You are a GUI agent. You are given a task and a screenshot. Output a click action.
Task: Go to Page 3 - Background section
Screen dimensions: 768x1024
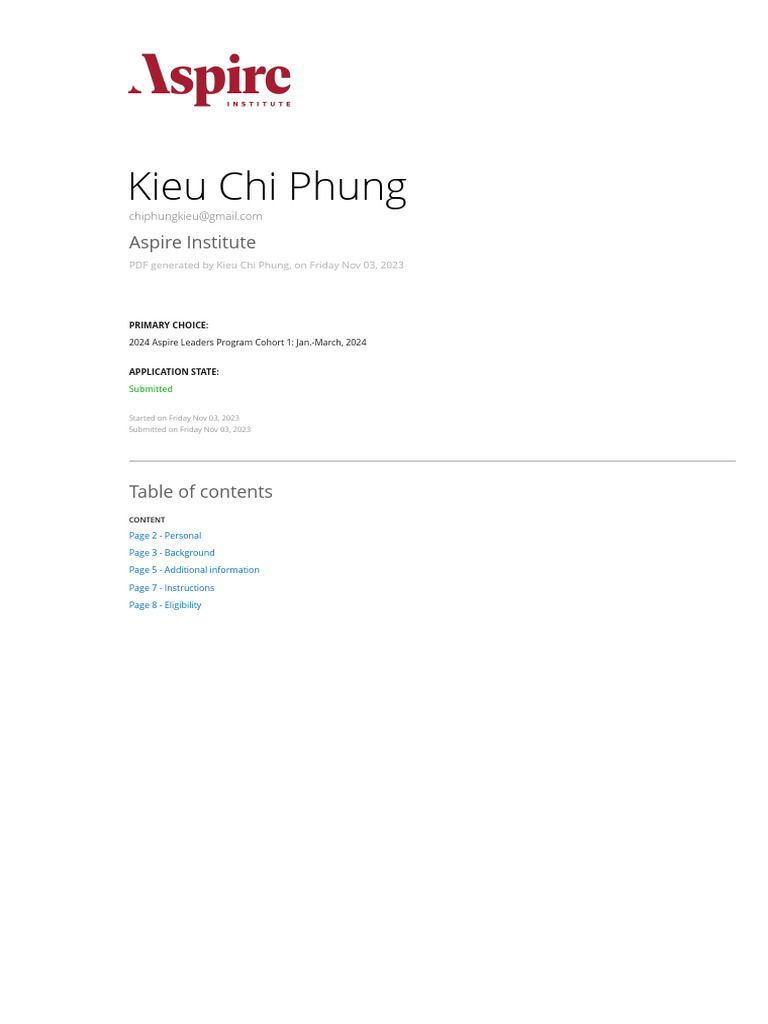172,553
